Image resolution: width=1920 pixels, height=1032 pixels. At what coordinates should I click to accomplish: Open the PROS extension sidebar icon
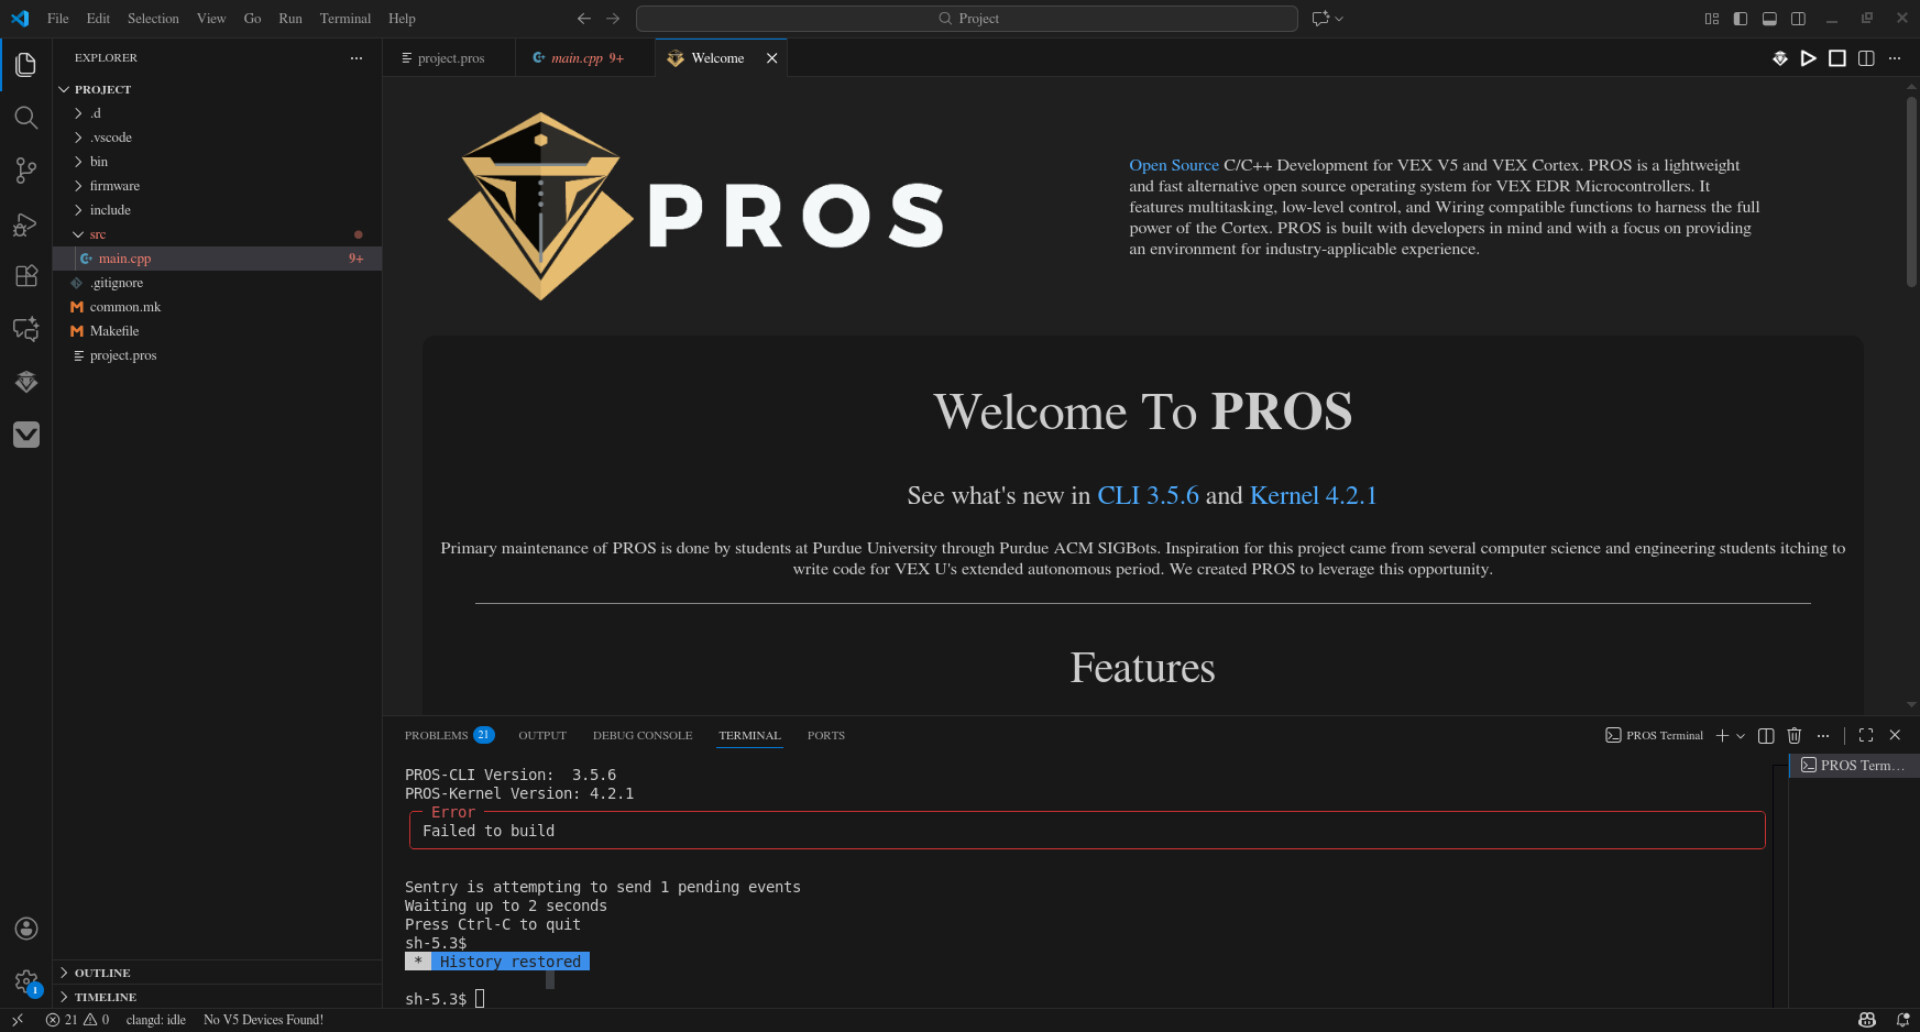pos(26,382)
